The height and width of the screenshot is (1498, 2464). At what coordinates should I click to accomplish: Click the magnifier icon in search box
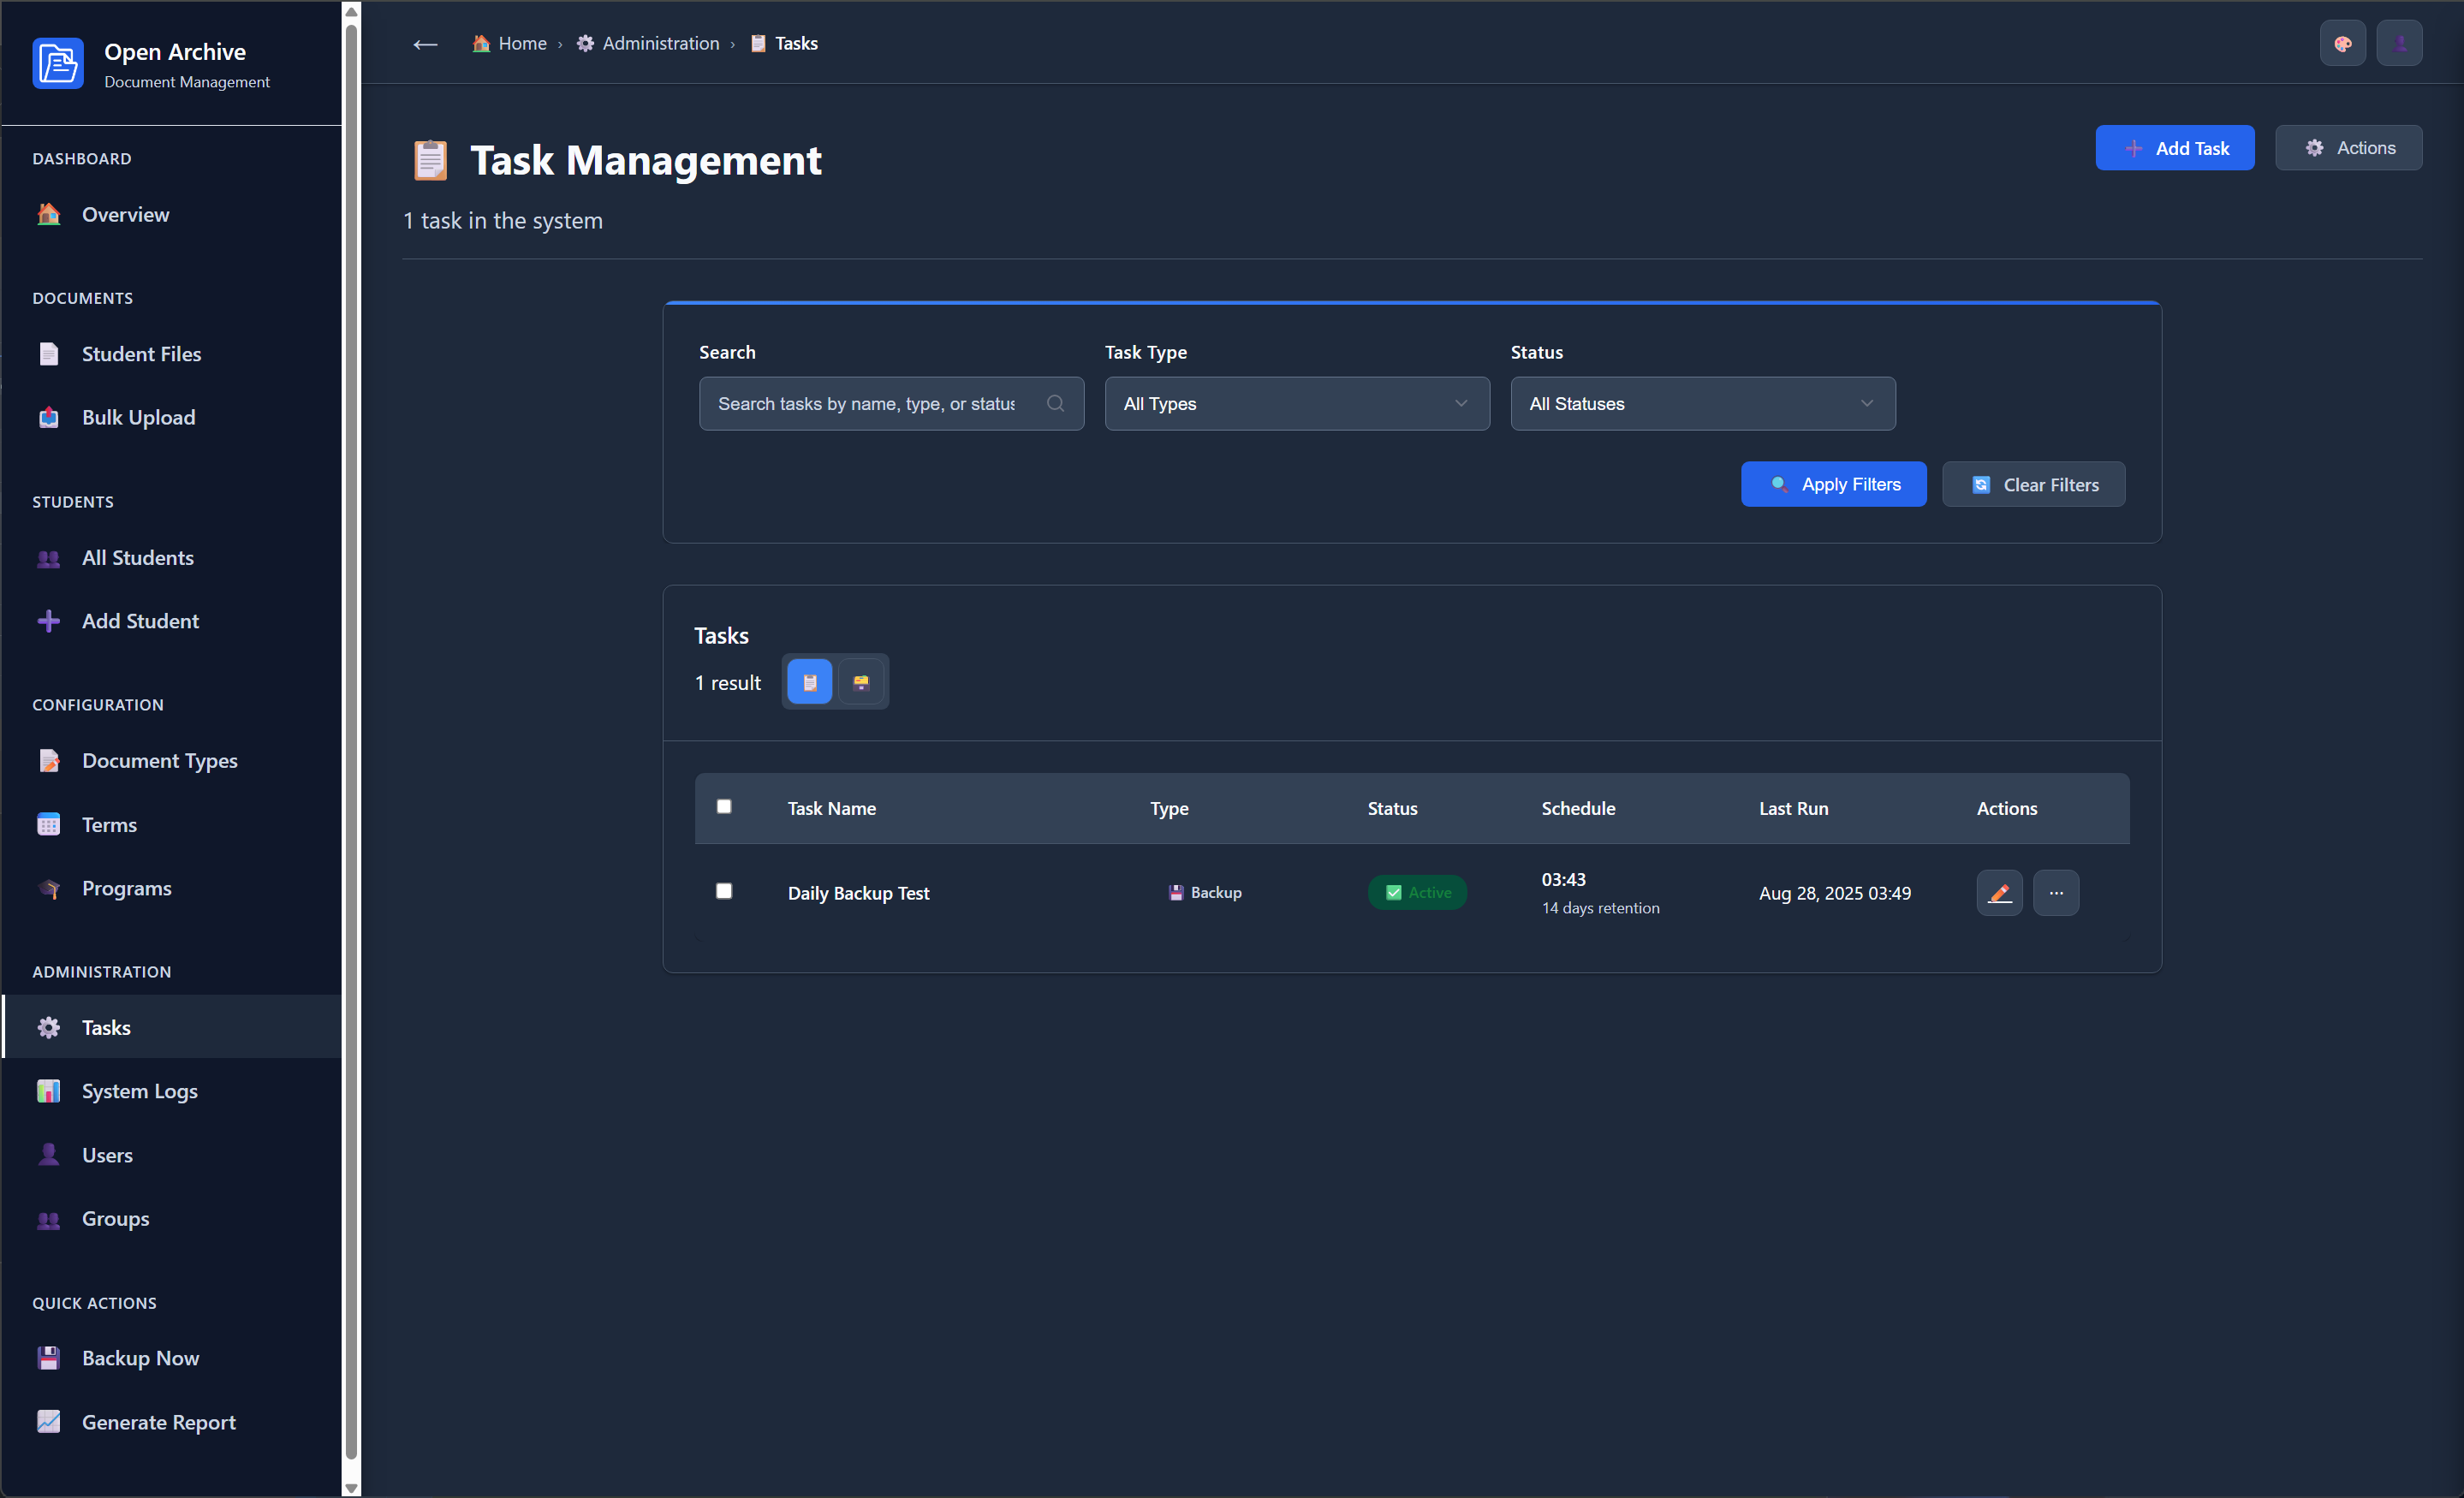point(1055,403)
